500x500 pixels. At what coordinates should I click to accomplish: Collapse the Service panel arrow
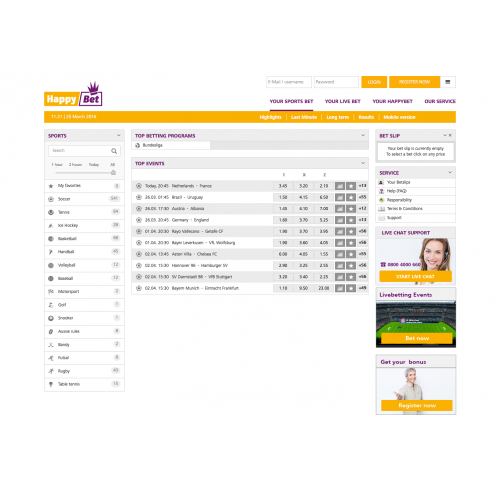click(x=450, y=172)
